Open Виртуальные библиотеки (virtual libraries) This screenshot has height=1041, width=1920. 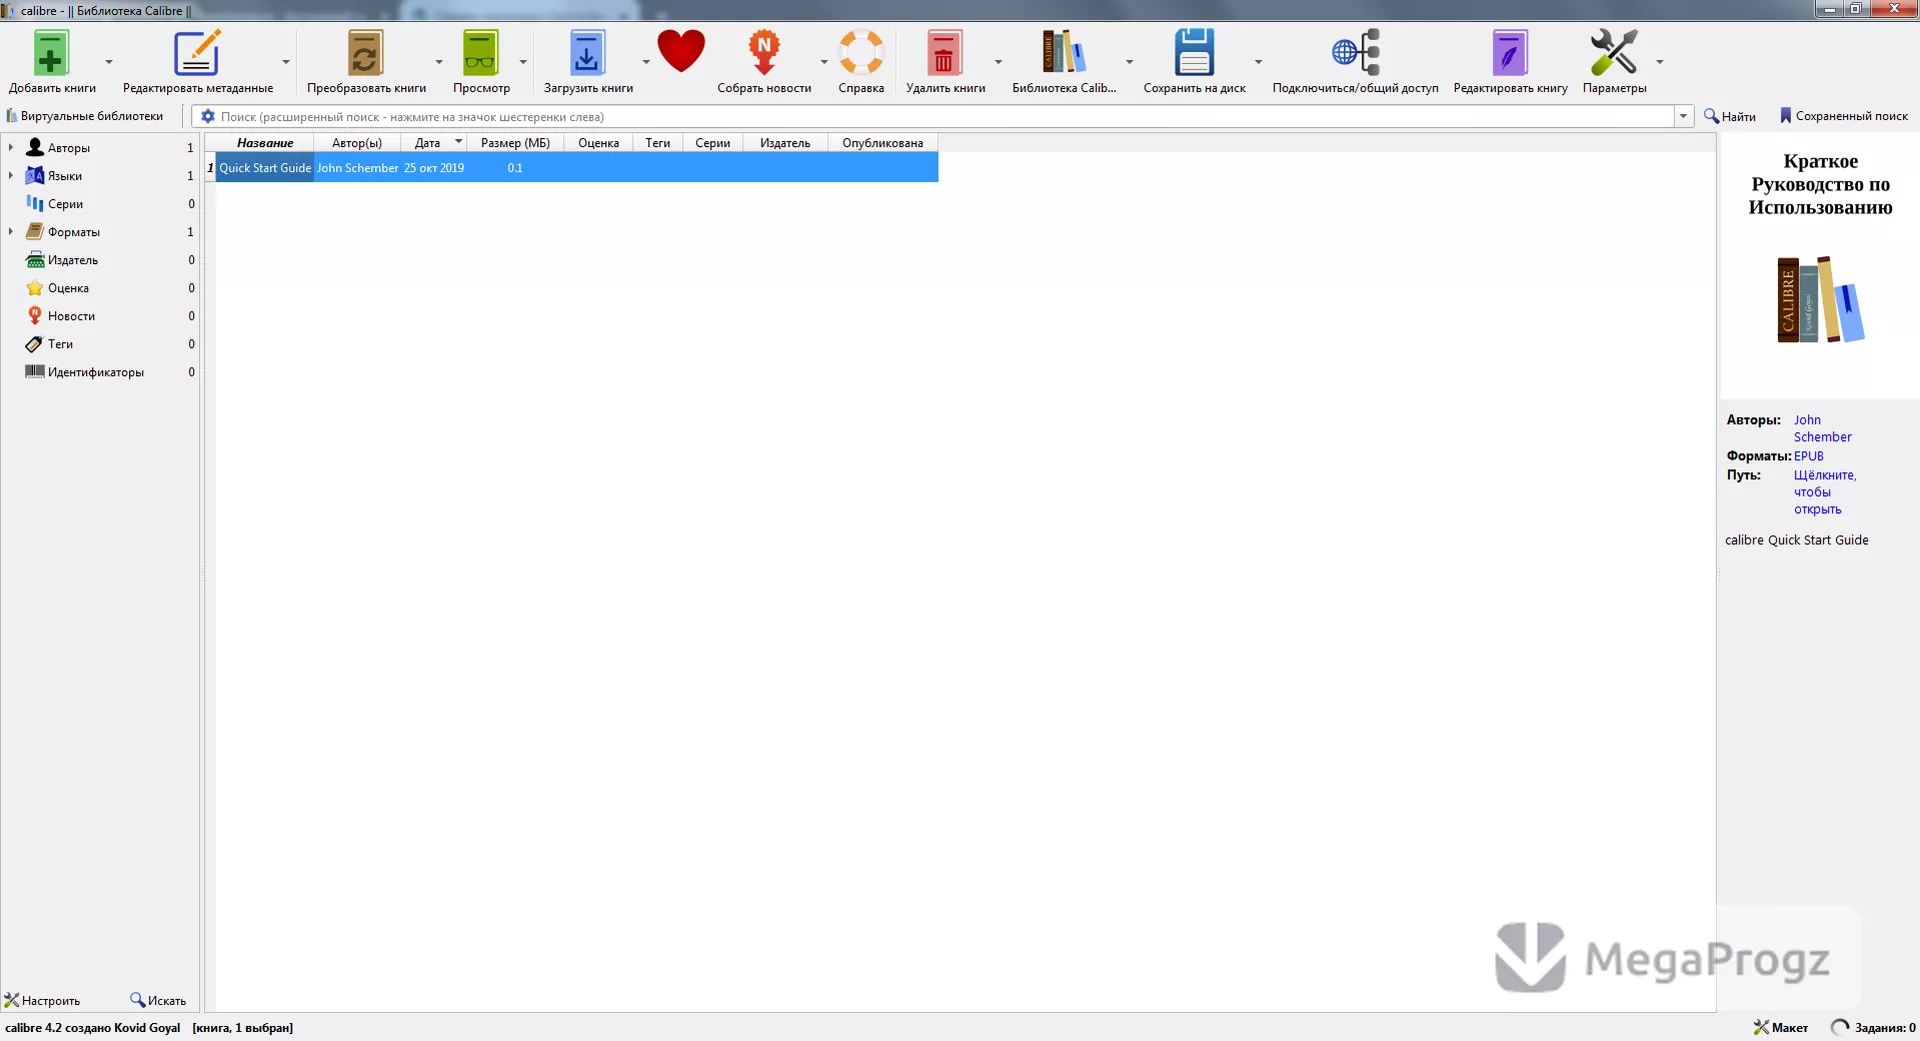point(85,116)
